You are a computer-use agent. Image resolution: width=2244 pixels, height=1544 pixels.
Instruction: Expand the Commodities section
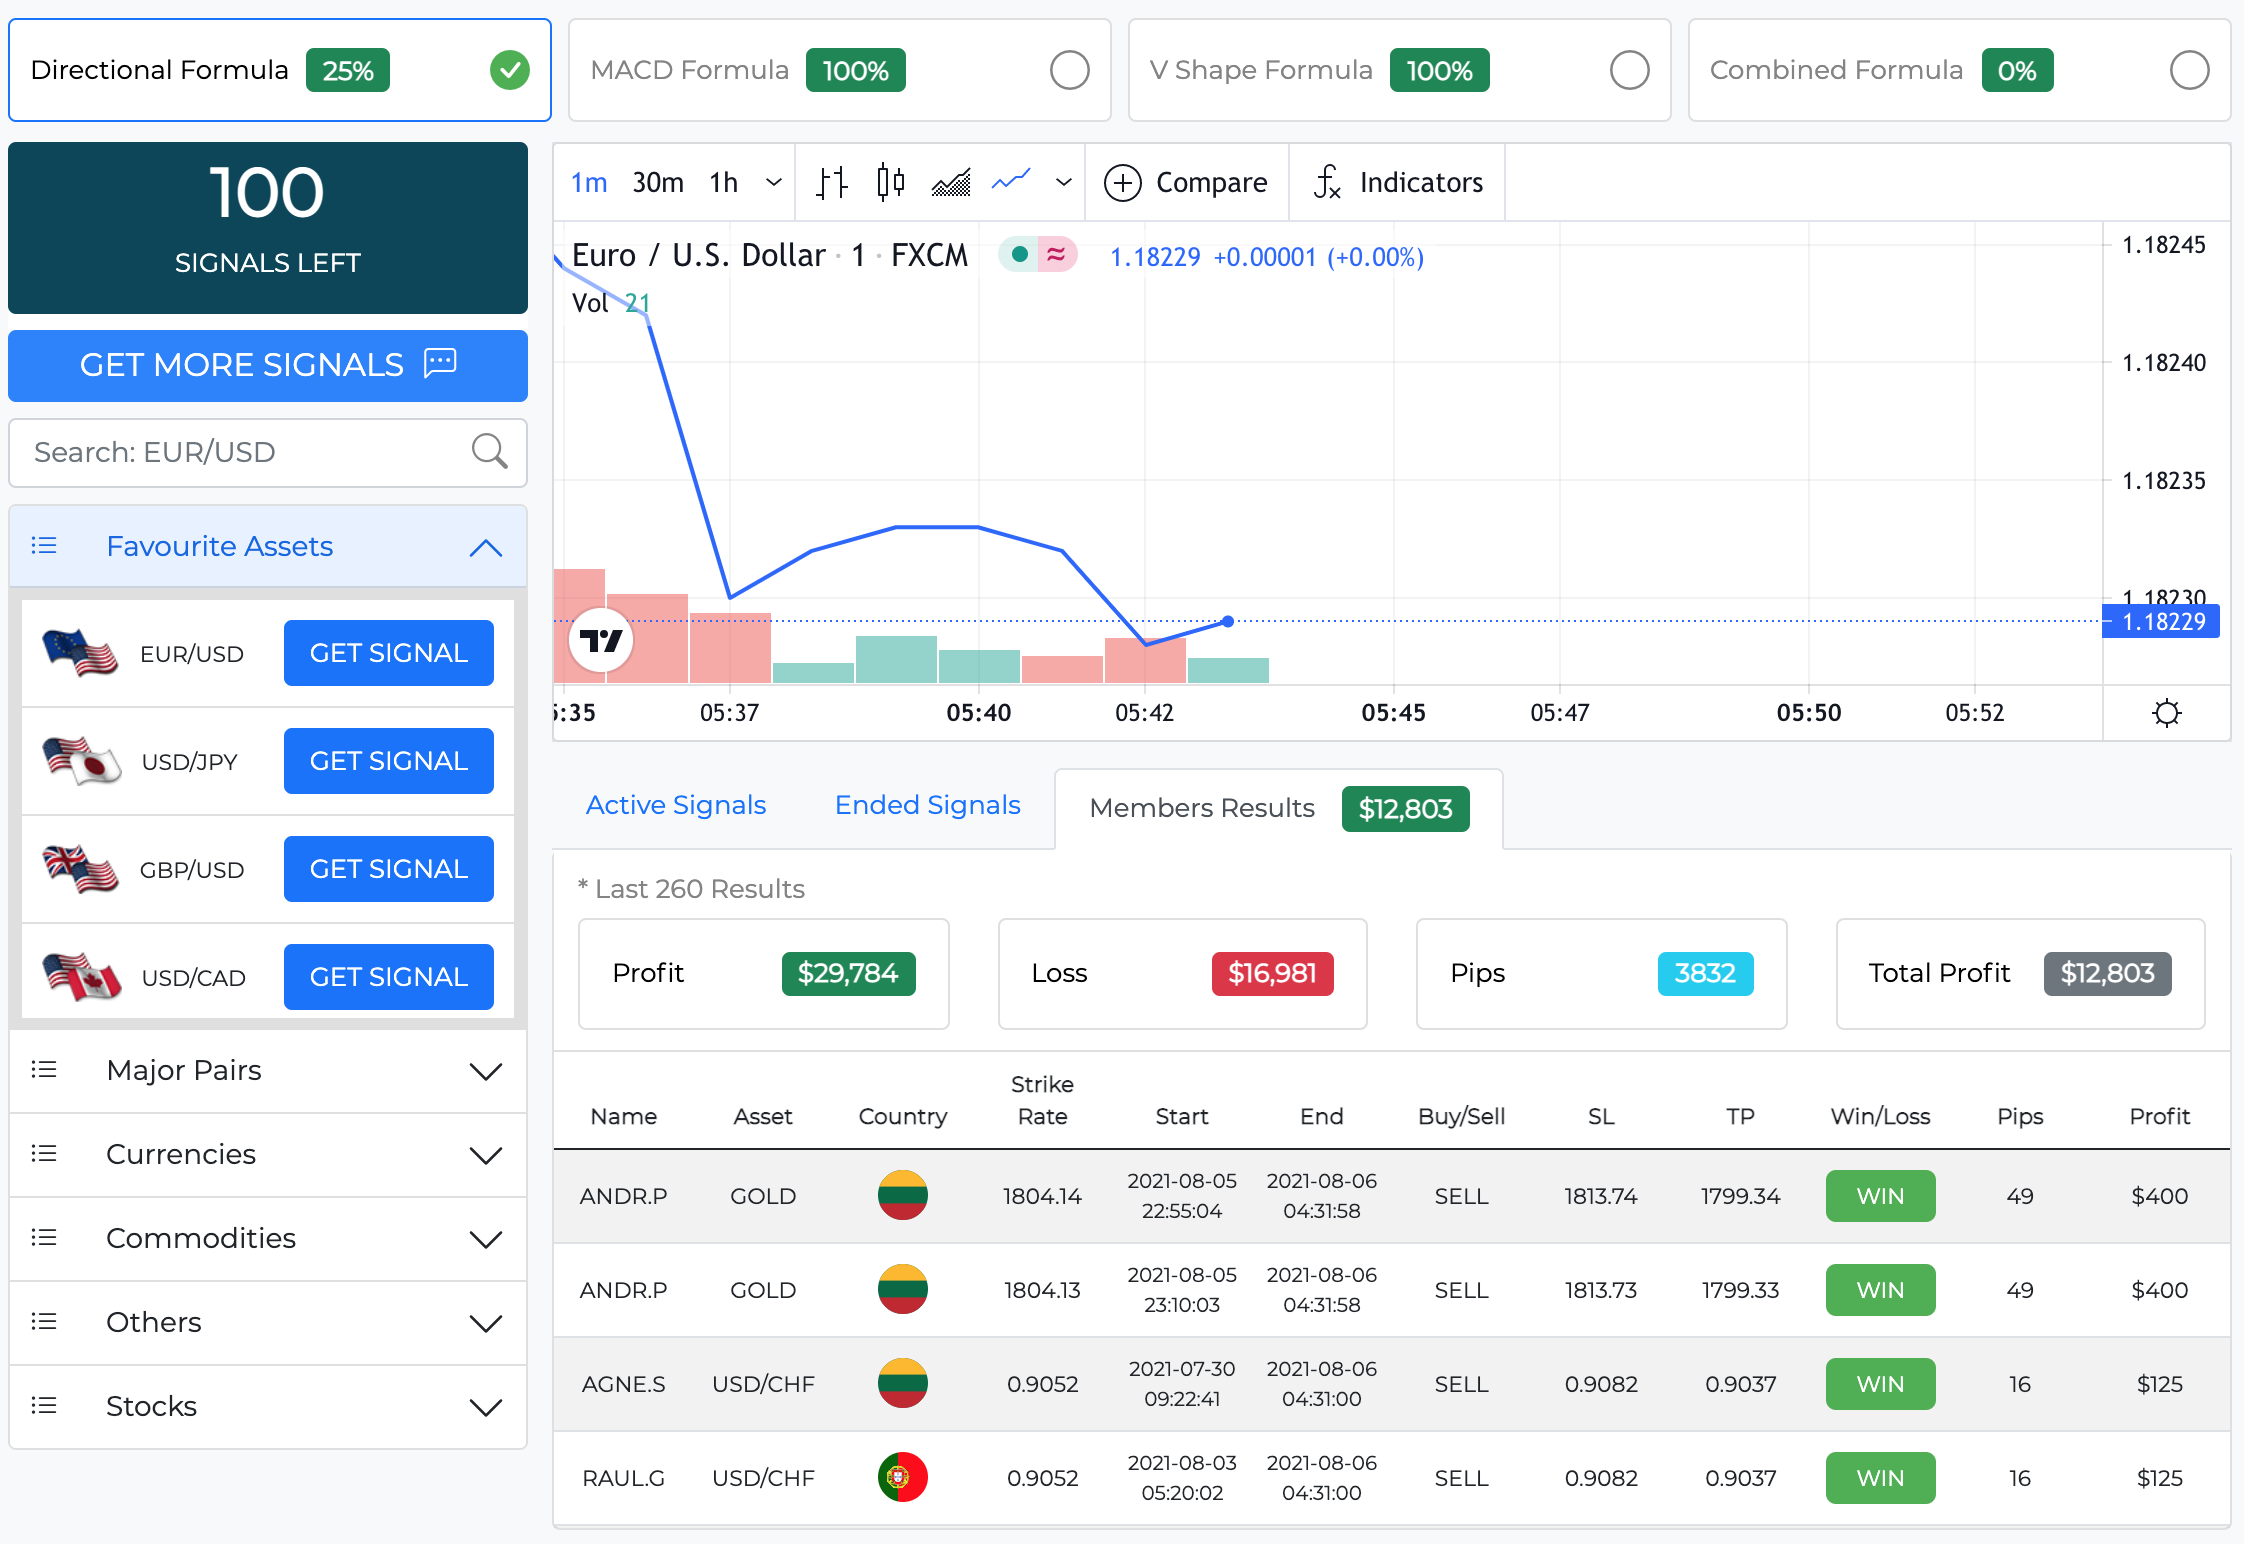coord(486,1239)
